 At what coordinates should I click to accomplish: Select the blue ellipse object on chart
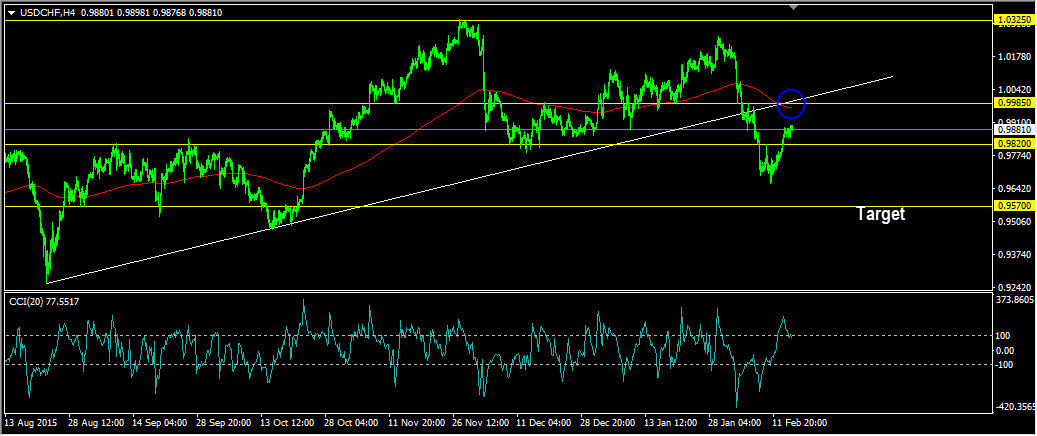tap(791, 103)
